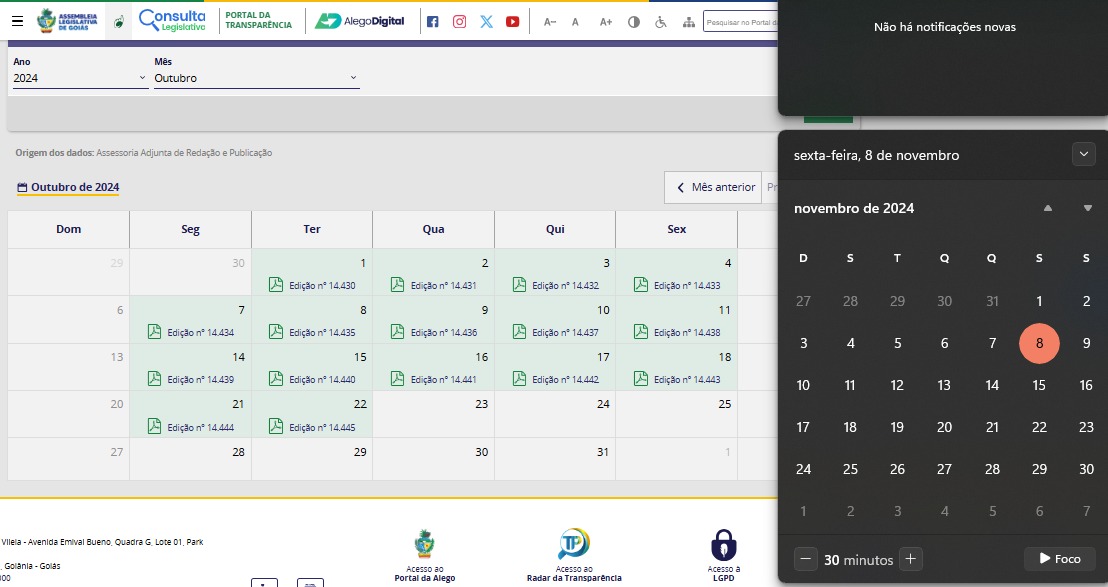Open the Facebook page icon

(x=432, y=21)
